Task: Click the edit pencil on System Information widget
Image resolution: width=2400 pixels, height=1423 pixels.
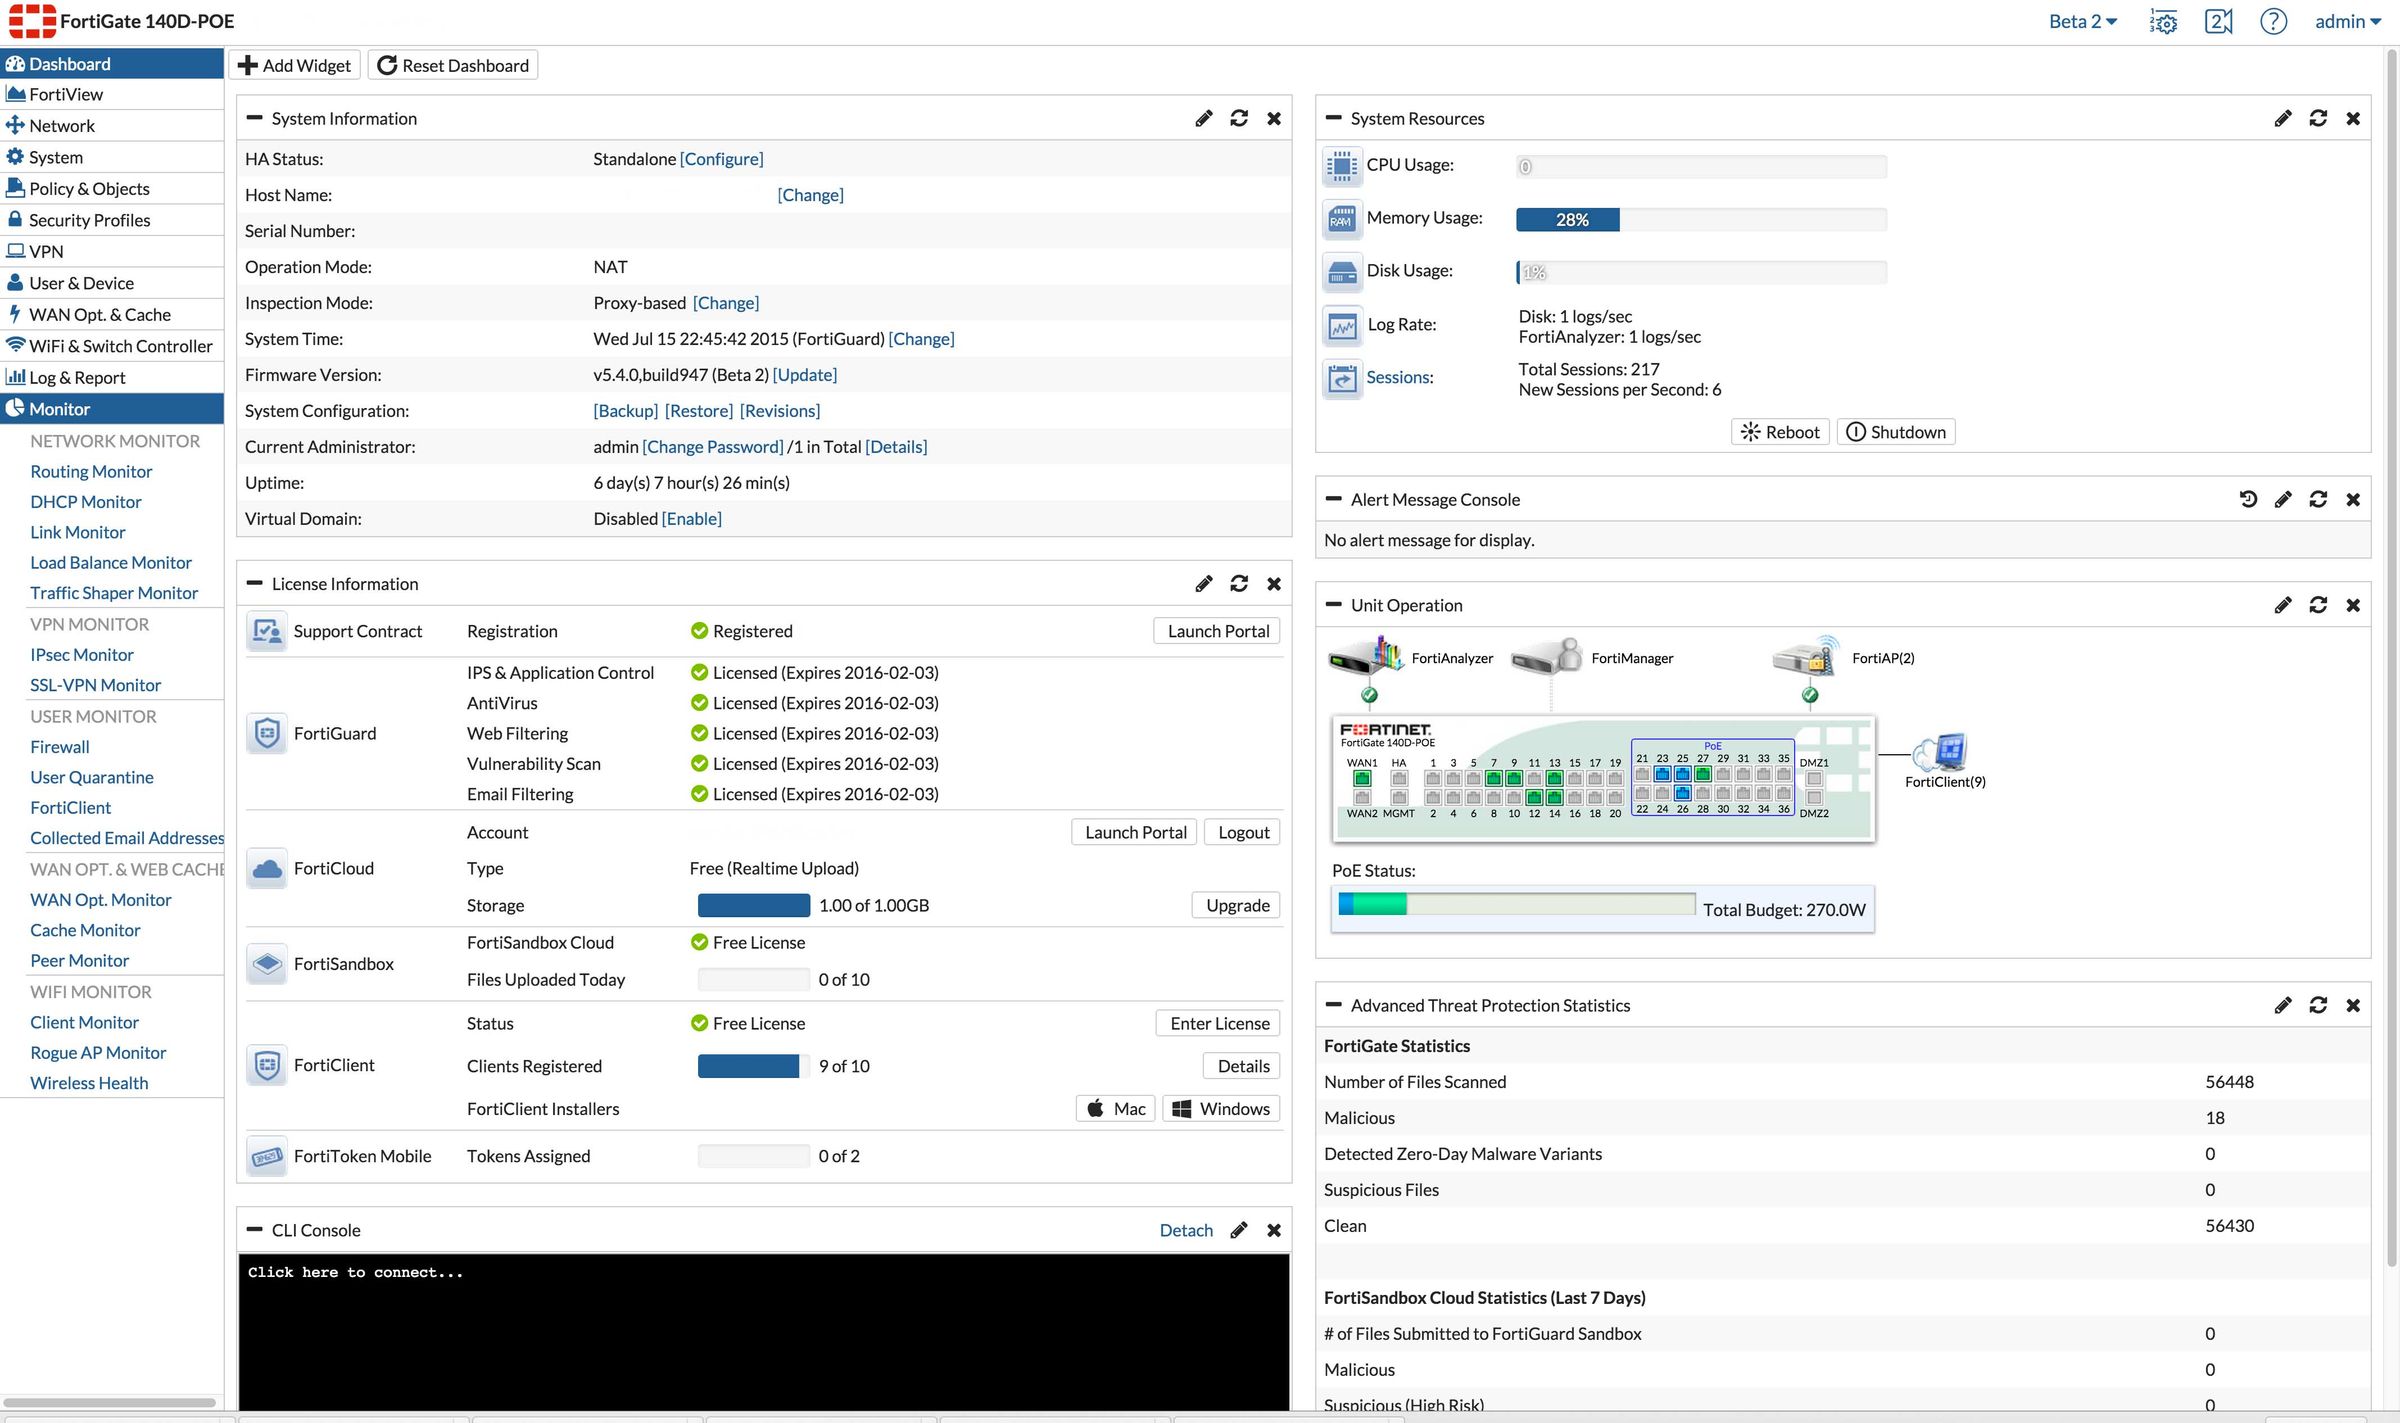Action: 1204,119
